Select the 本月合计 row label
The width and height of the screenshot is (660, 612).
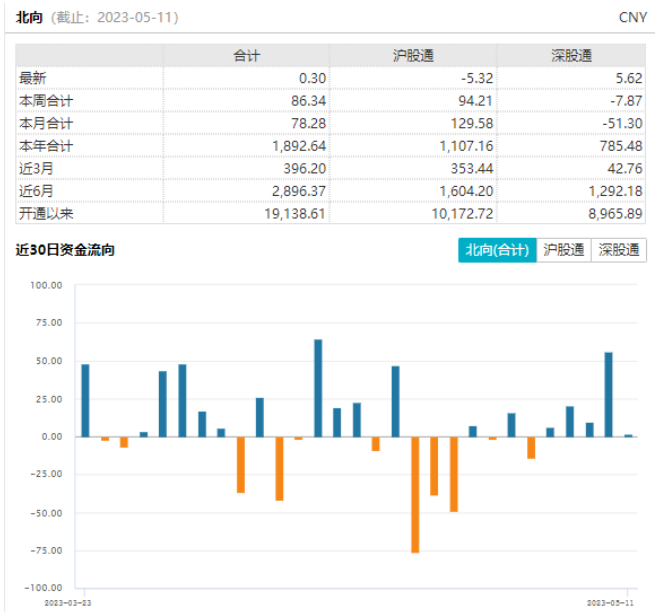[x=46, y=123]
